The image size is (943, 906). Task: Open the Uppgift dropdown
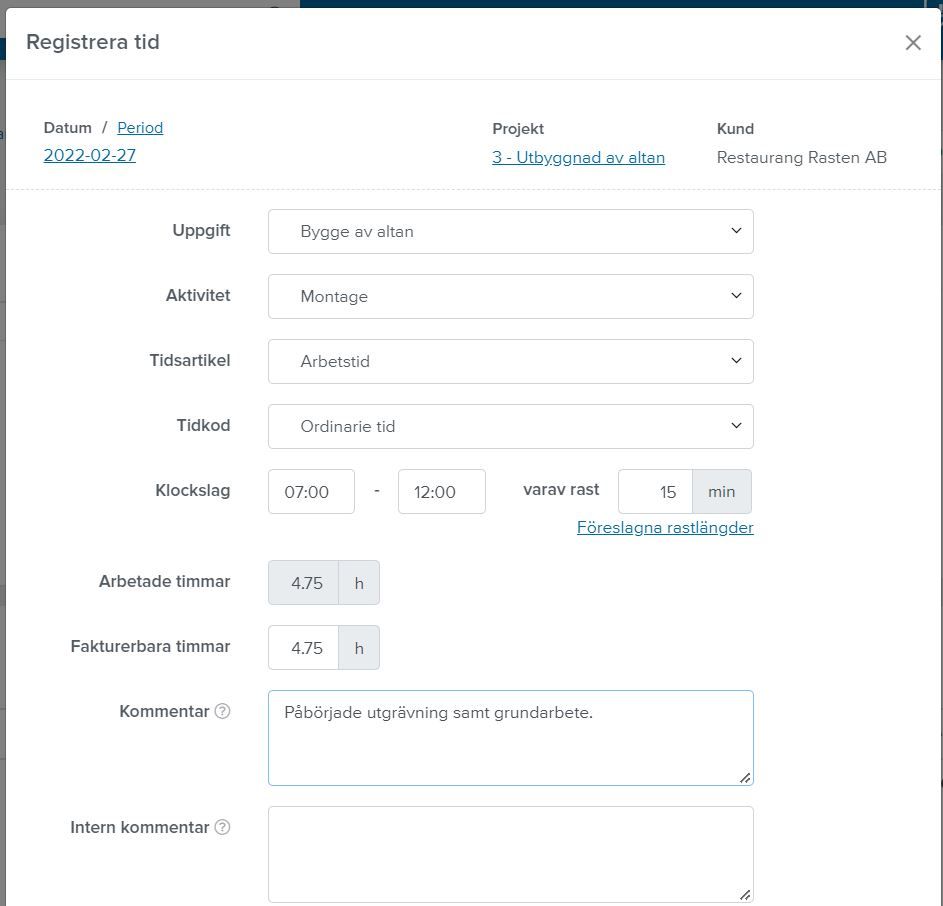click(510, 231)
